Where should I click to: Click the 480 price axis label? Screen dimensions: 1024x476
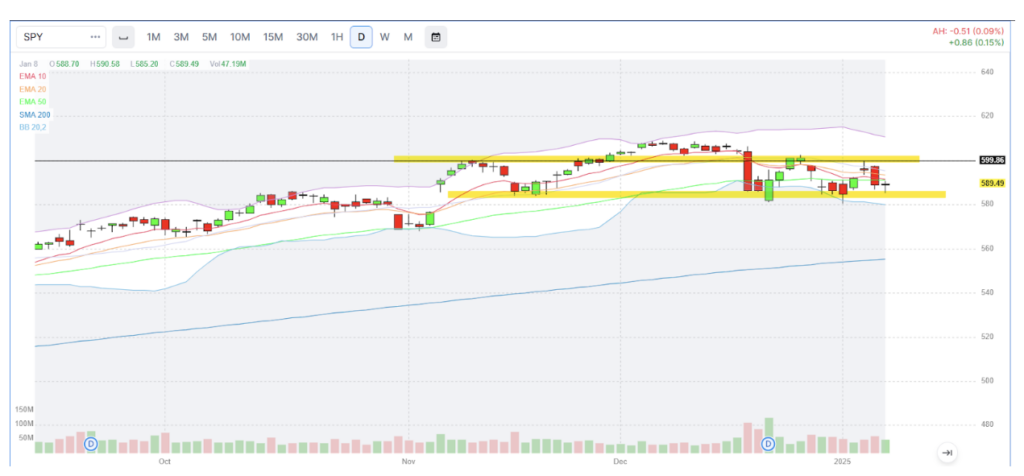(x=987, y=425)
